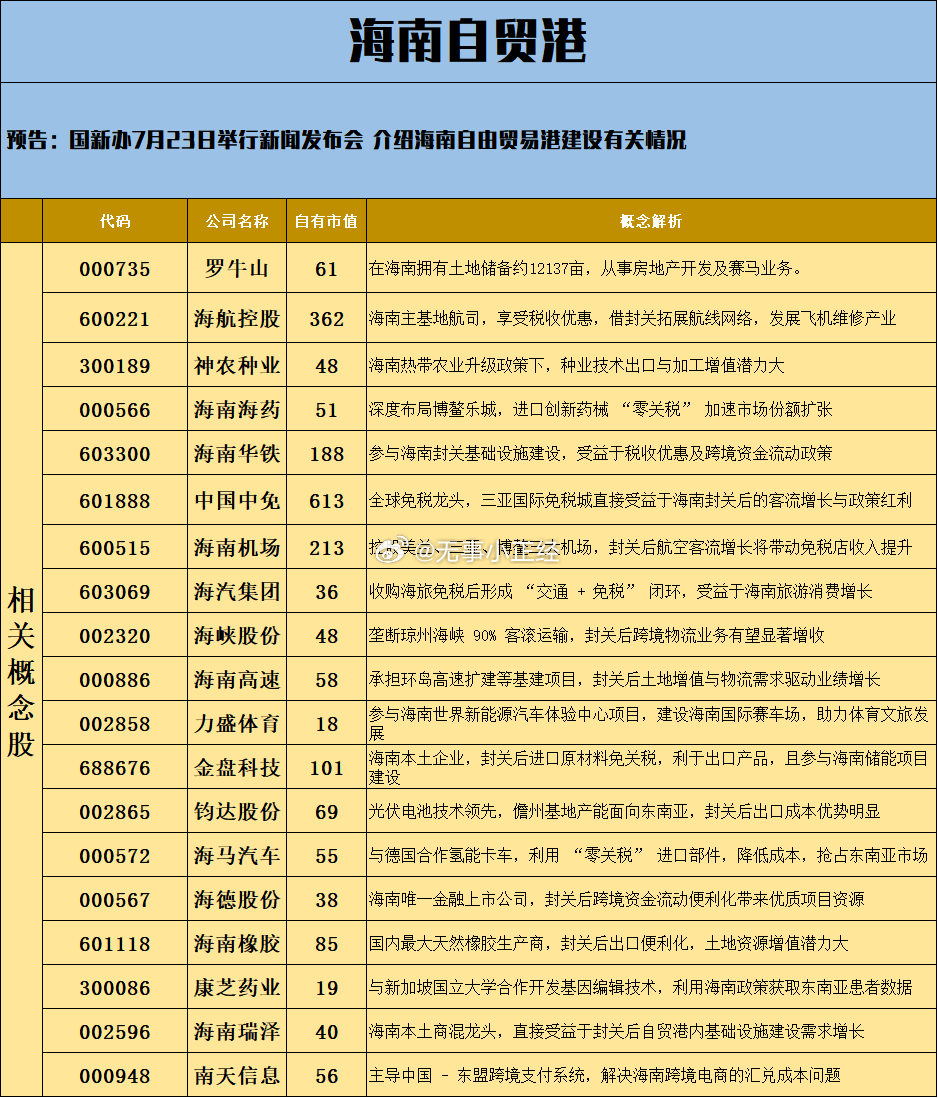
Task: Select stock code 300086
Action: 115,989
